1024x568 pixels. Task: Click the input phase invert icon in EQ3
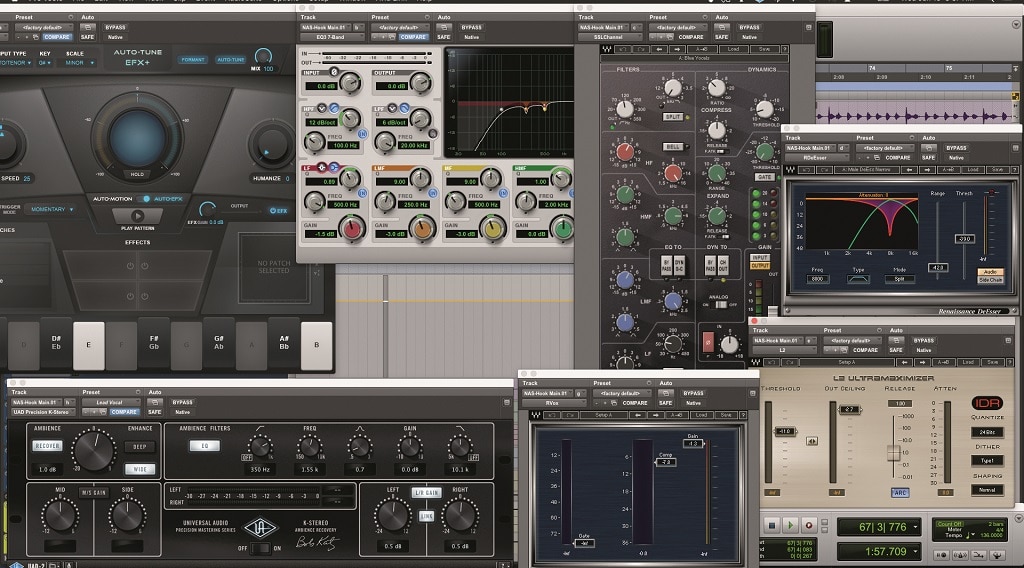[x=334, y=72]
